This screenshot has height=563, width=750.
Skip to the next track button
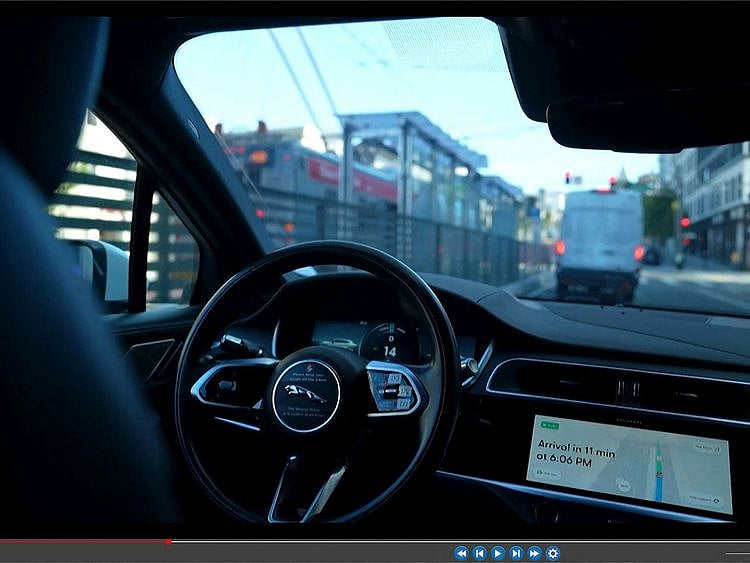[516, 553]
